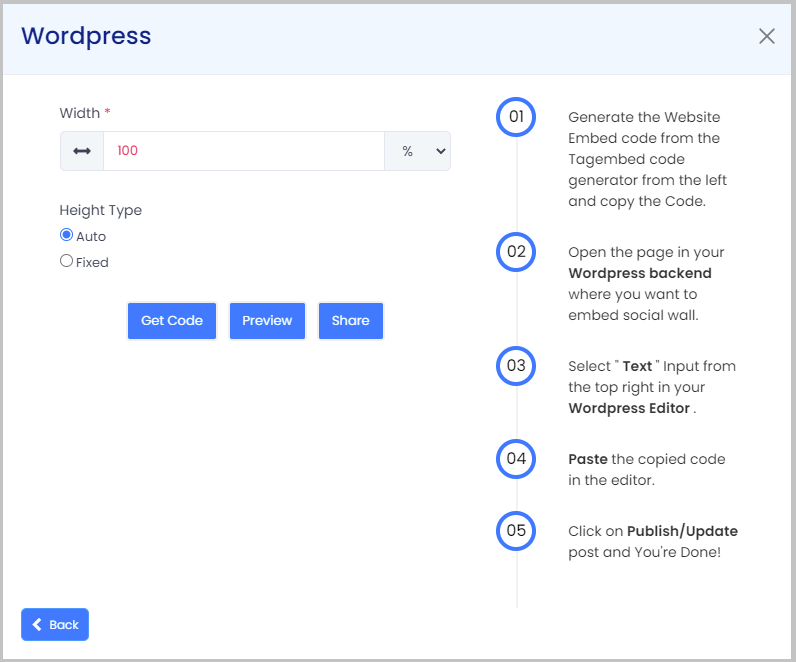Image resolution: width=796 pixels, height=662 pixels.
Task: Open the width unit percent dropdown
Action: point(417,151)
